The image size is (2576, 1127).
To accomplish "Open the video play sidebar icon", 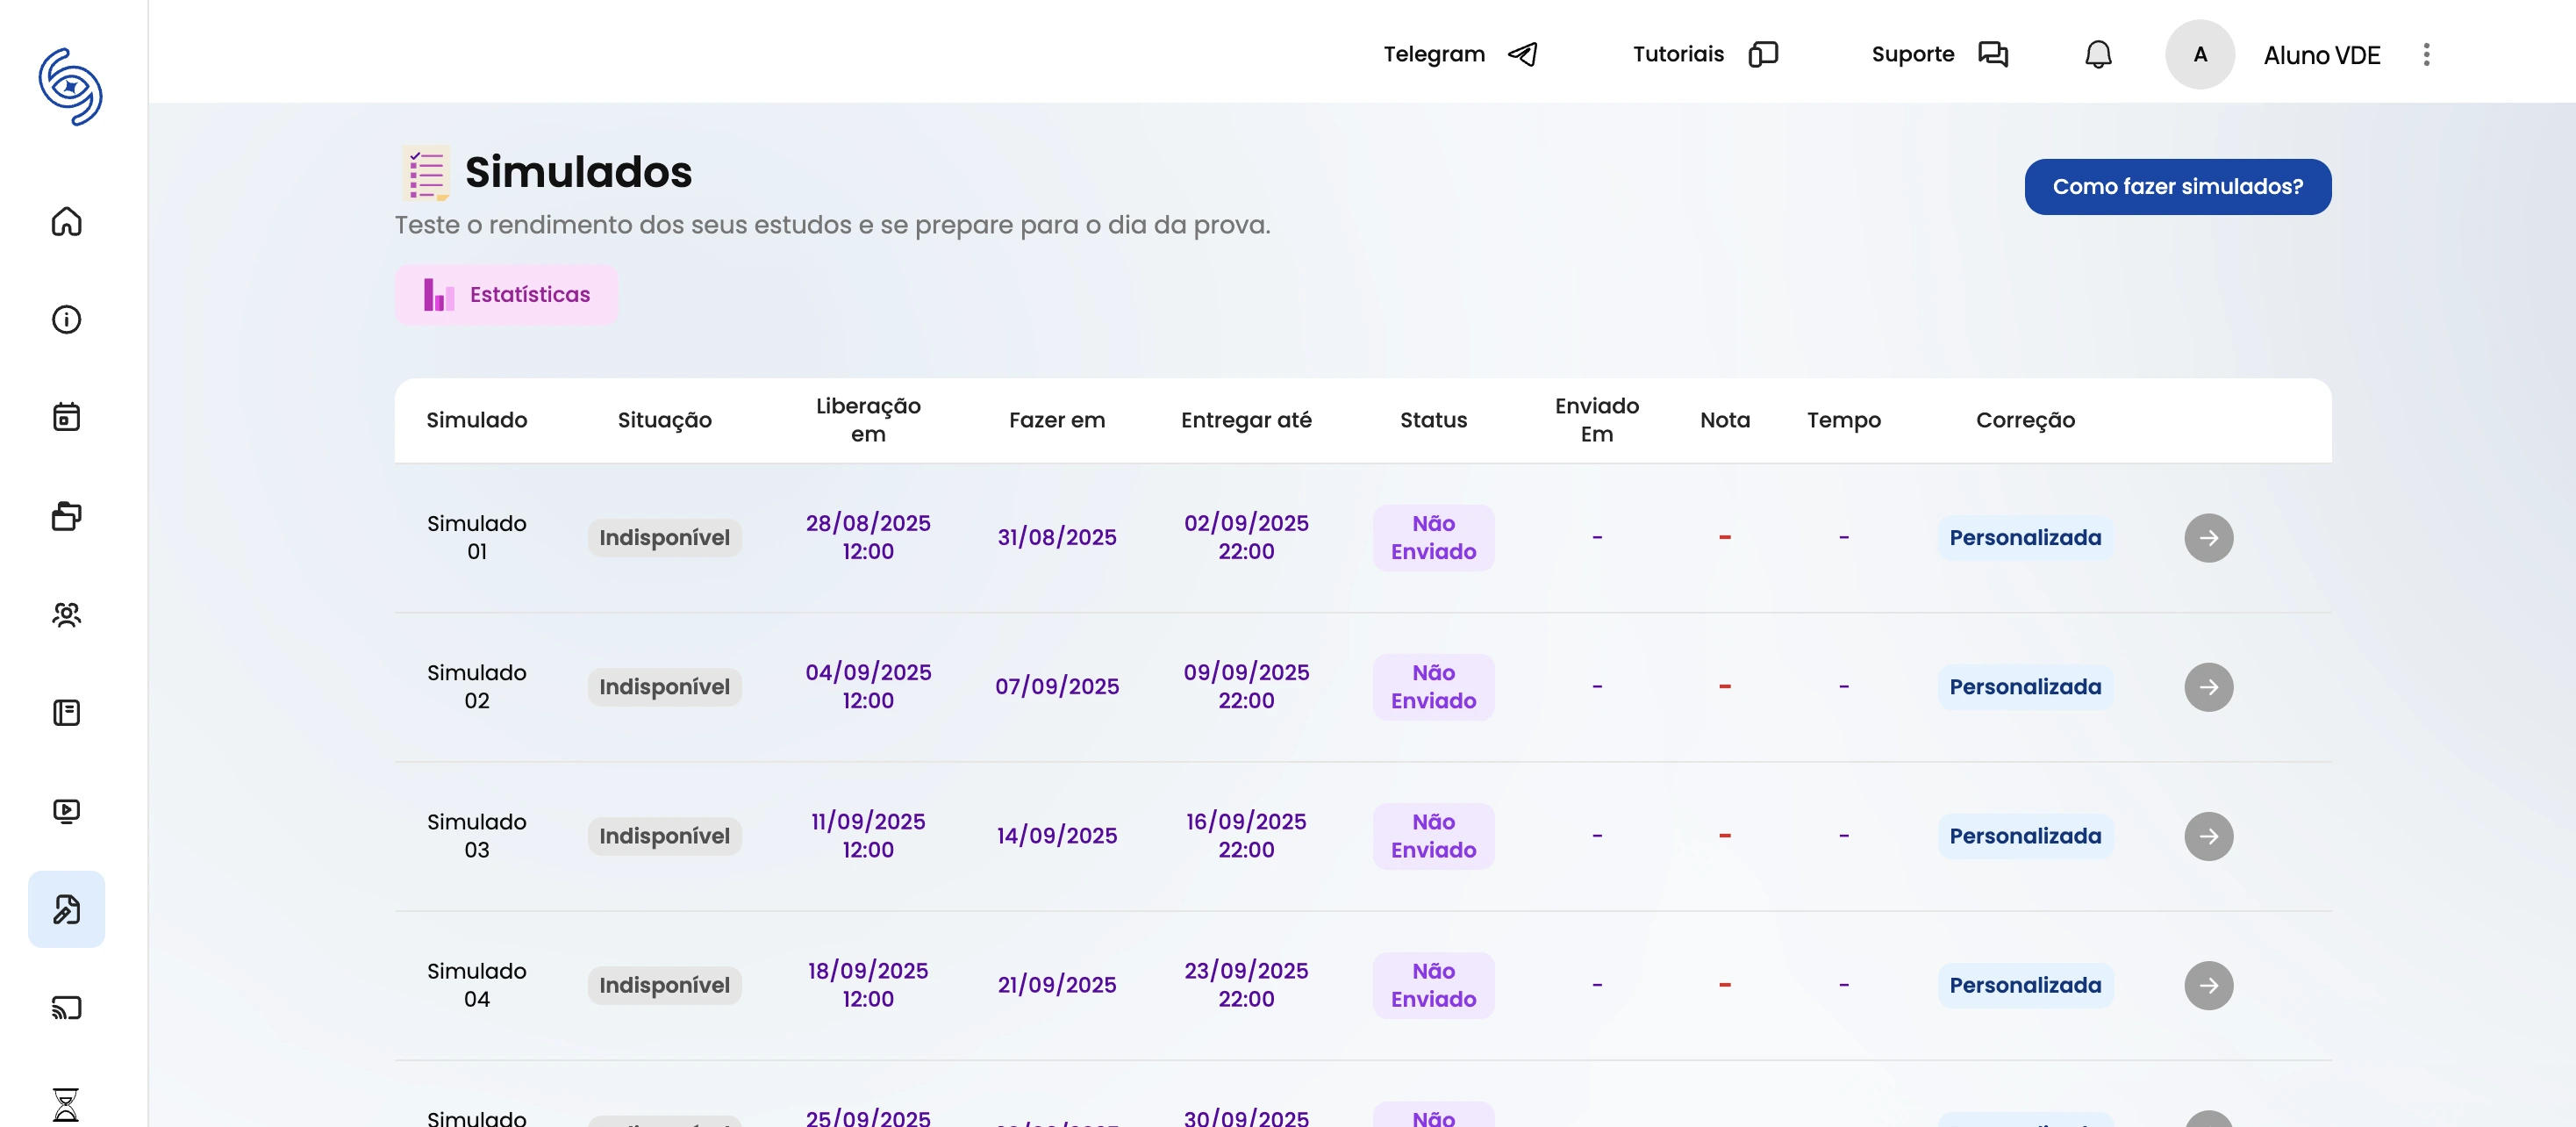I will click(66, 811).
